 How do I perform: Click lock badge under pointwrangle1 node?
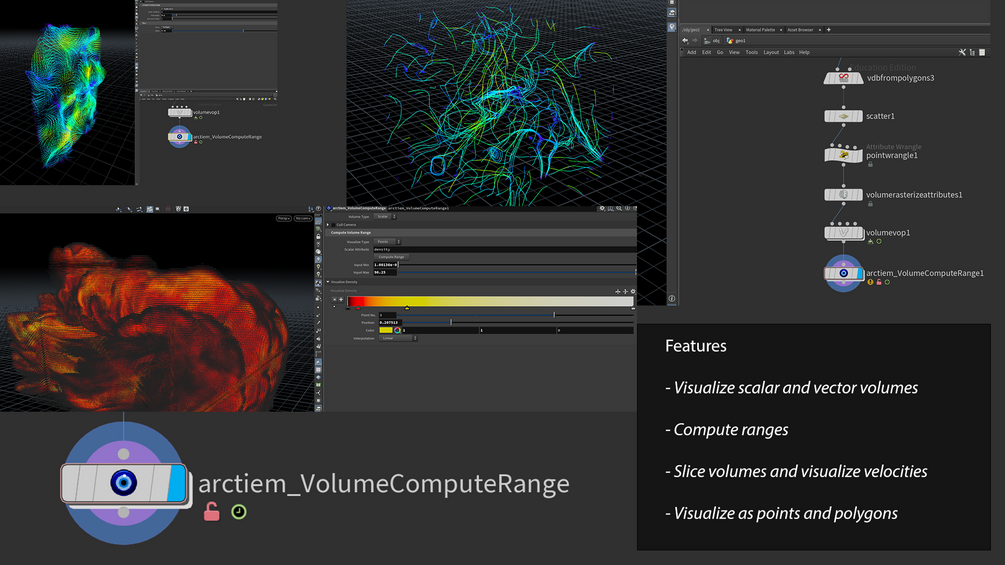coord(870,165)
